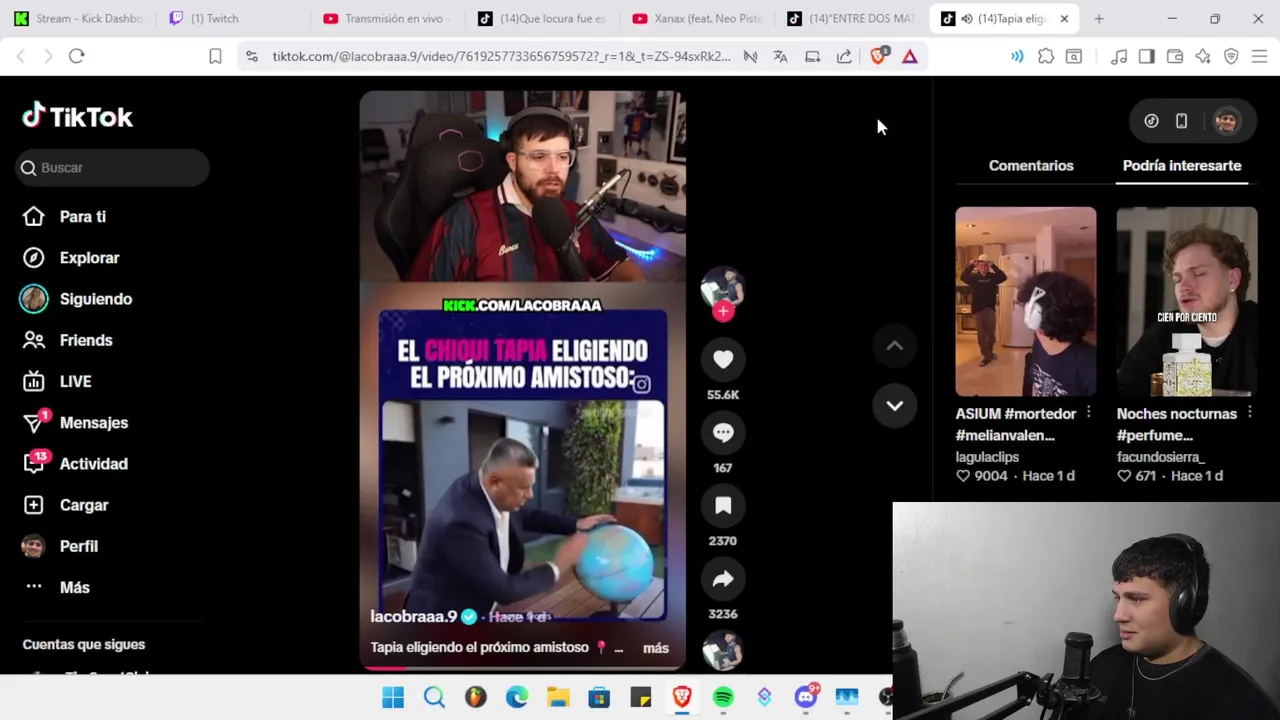Viewport: 1280px width, 720px height.
Task: Open browser extensions puzzle icon
Action: pyautogui.click(x=1046, y=56)
